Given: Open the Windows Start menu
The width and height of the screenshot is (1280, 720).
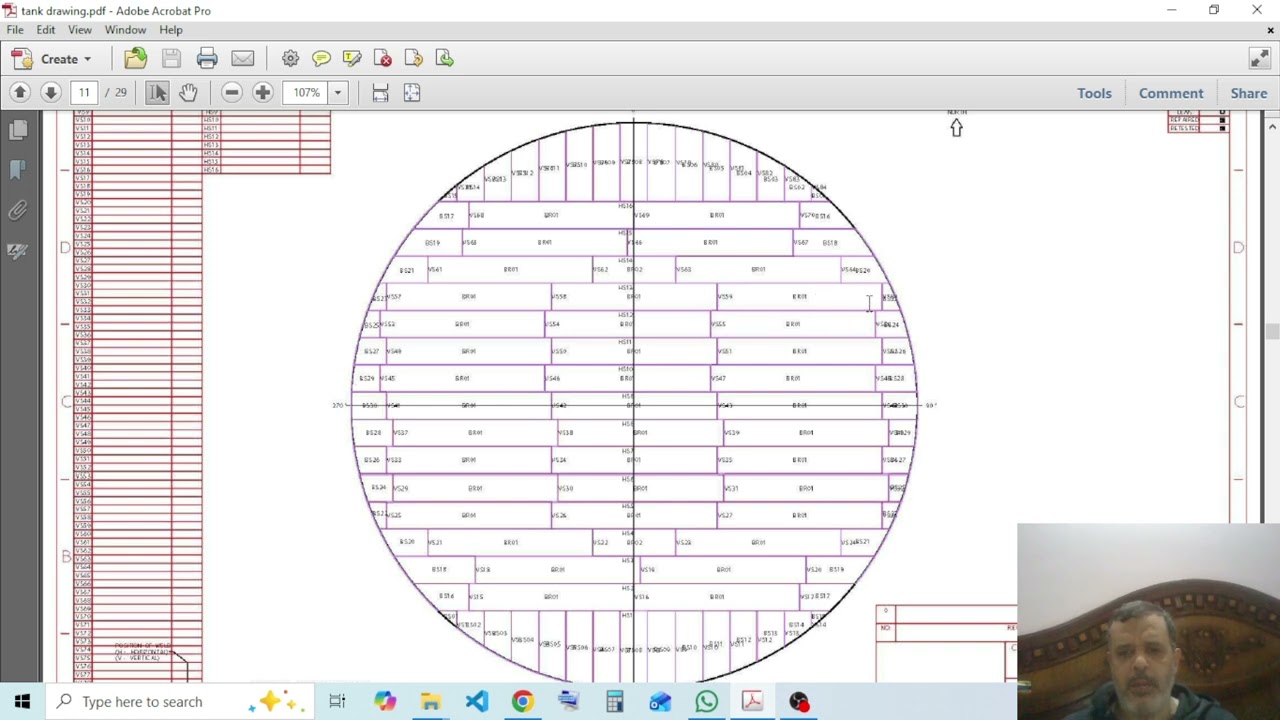Looking at the screenshot, I should [22, 701].
